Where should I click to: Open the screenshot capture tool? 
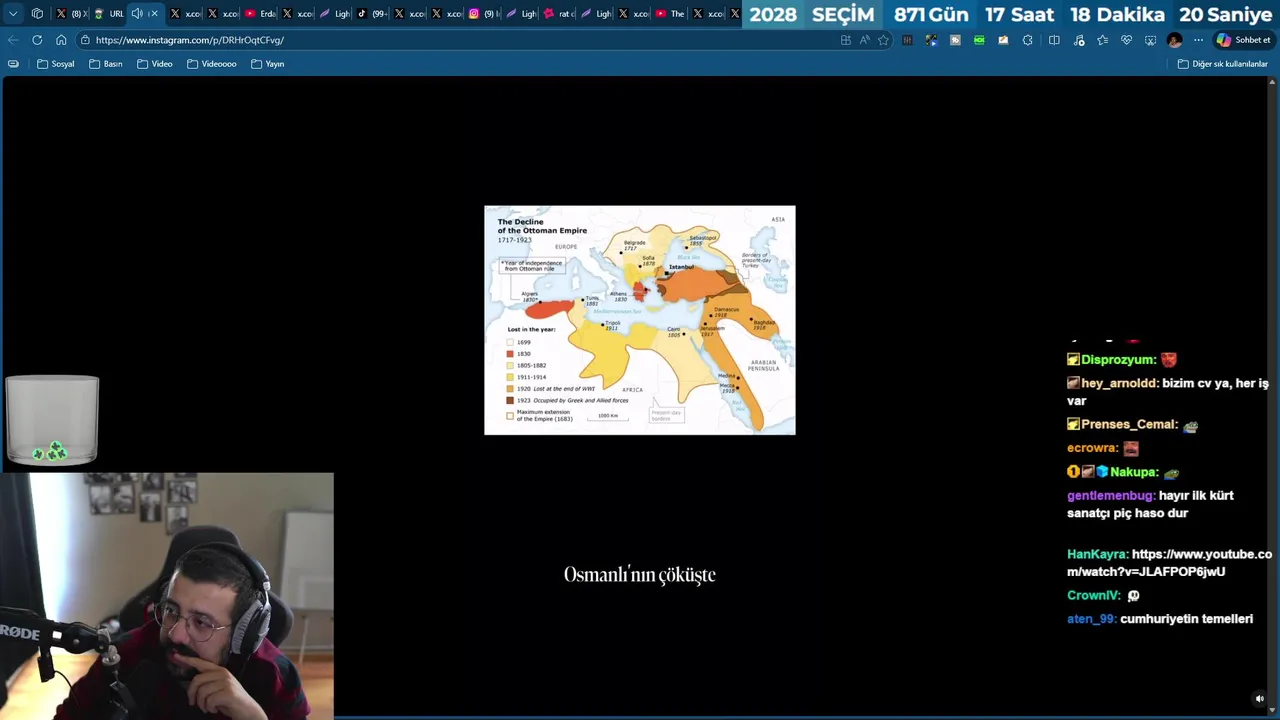(1150, 40)
